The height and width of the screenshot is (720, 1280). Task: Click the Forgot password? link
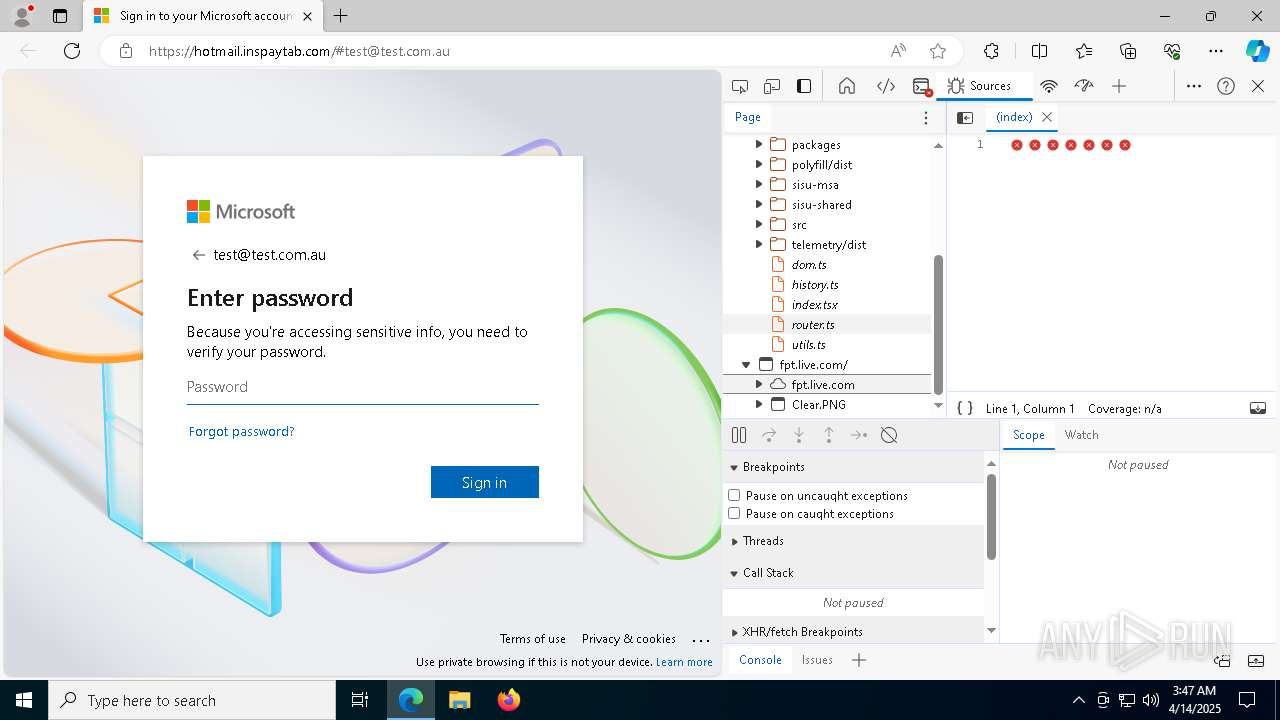241,432
